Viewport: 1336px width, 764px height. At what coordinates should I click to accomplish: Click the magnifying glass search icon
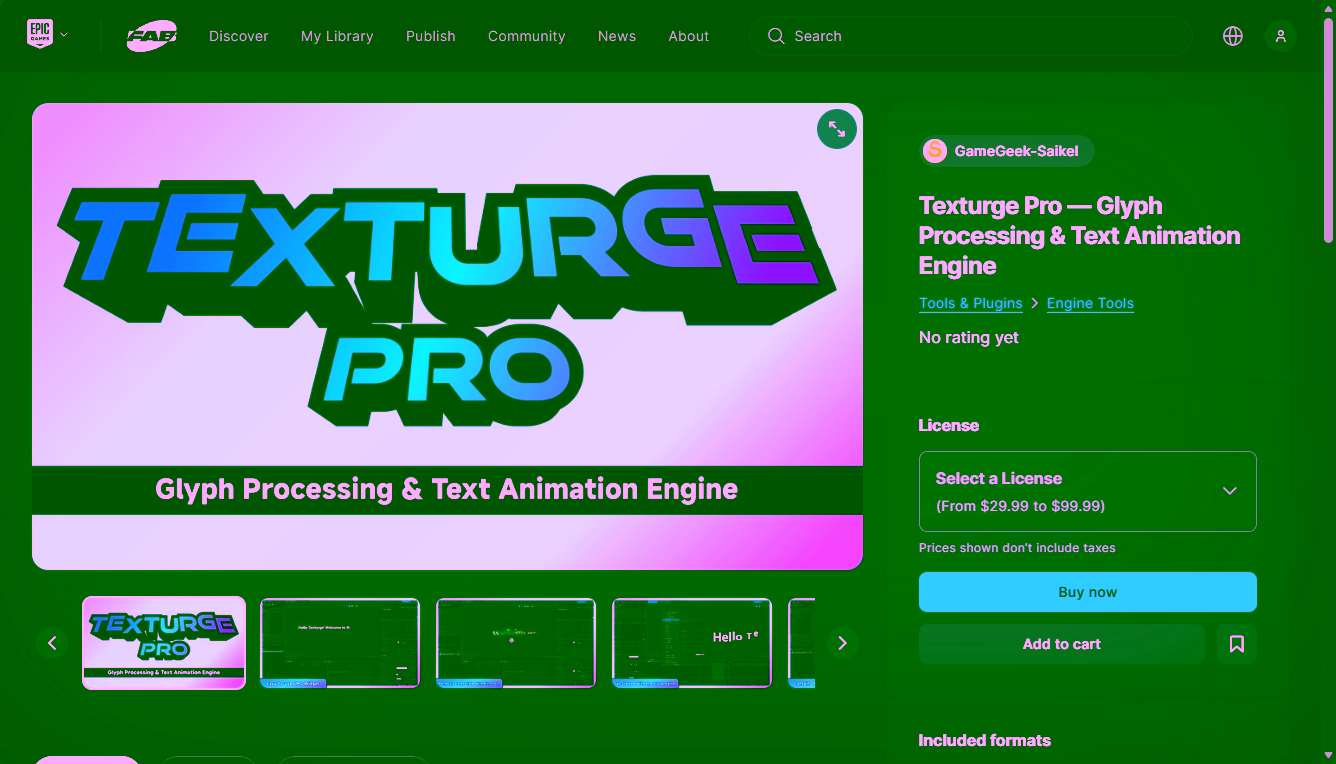[x=776, y=36]
